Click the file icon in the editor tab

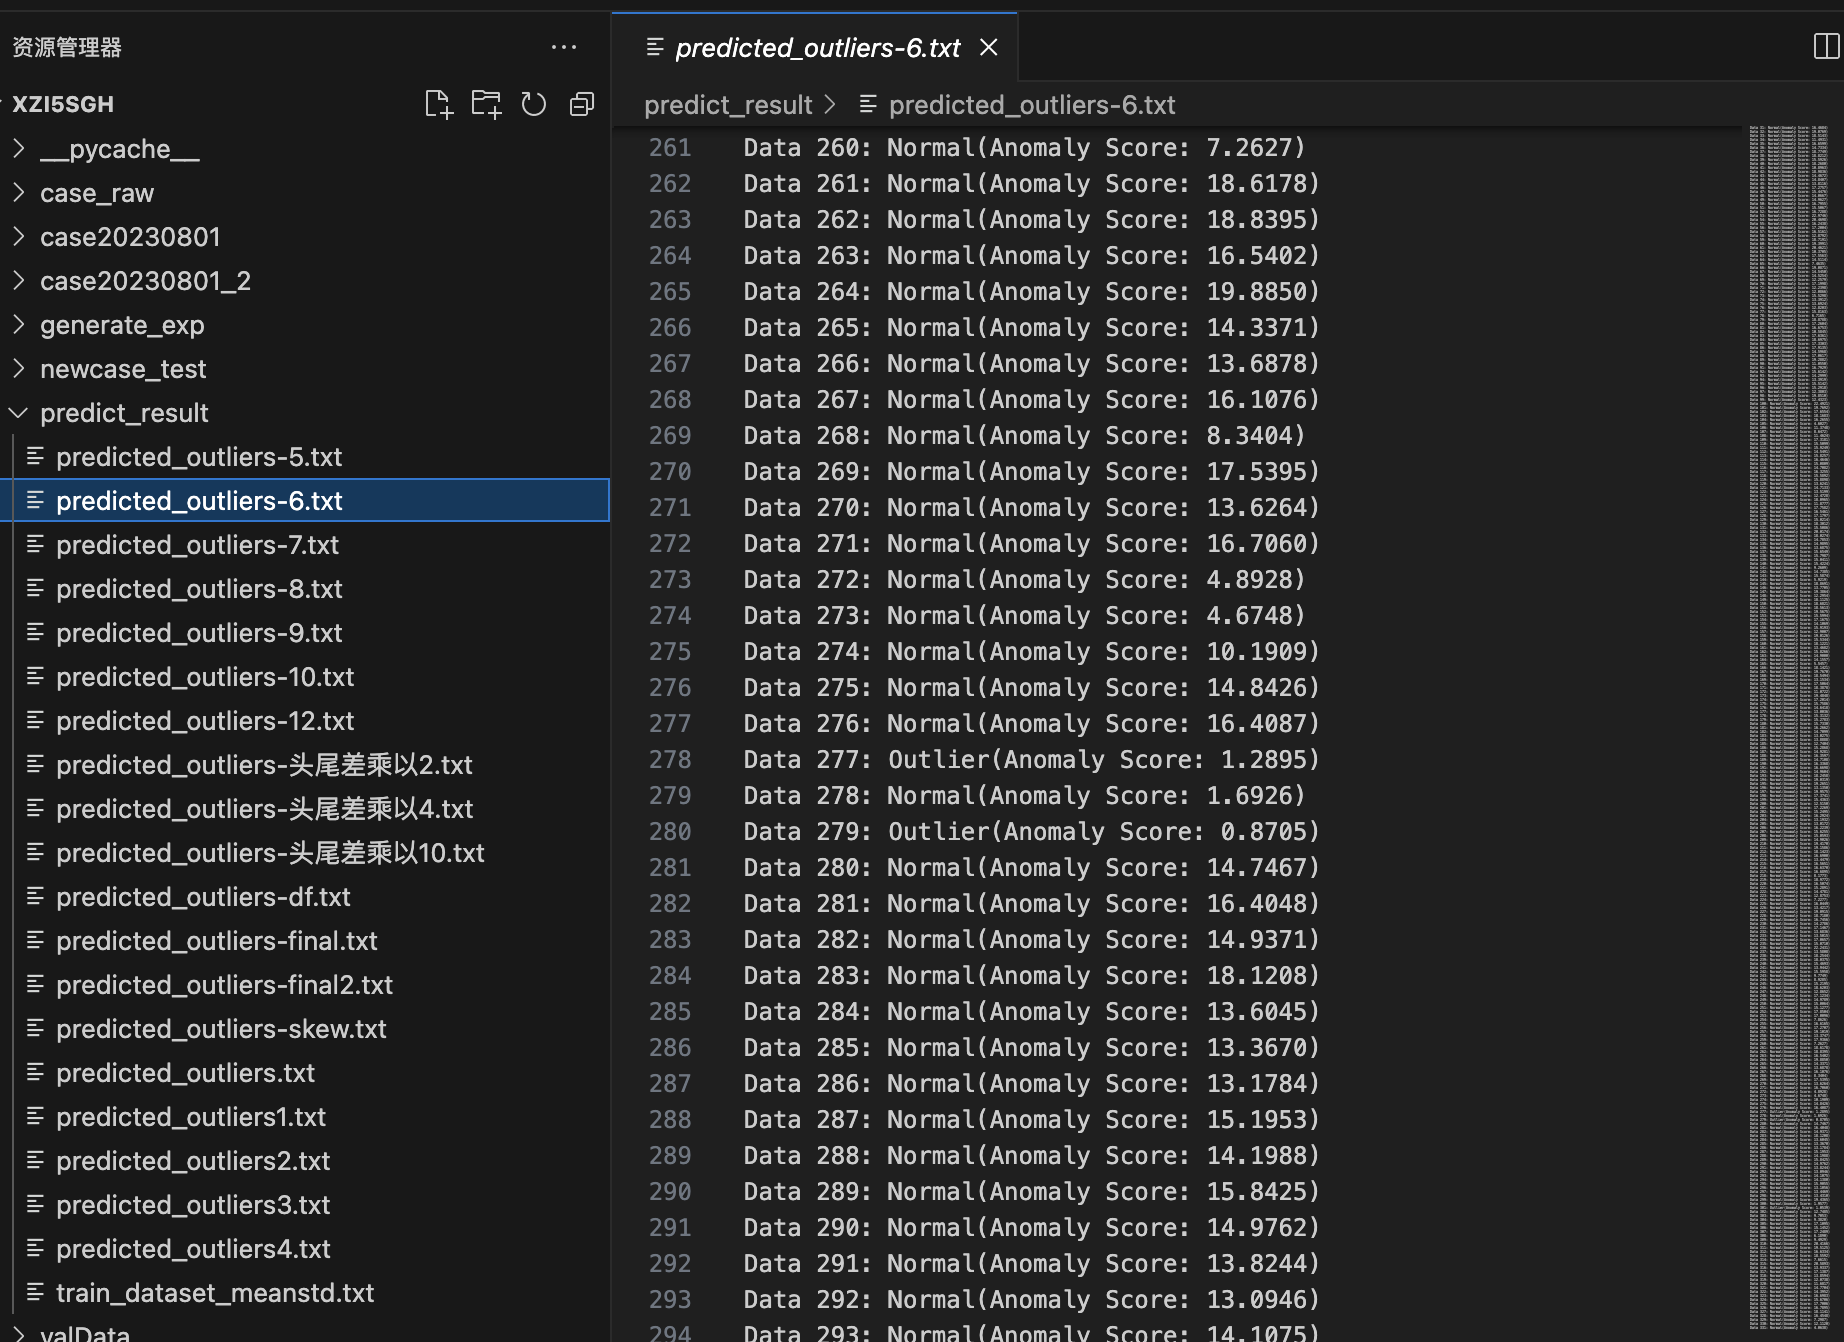pos(655,47)
